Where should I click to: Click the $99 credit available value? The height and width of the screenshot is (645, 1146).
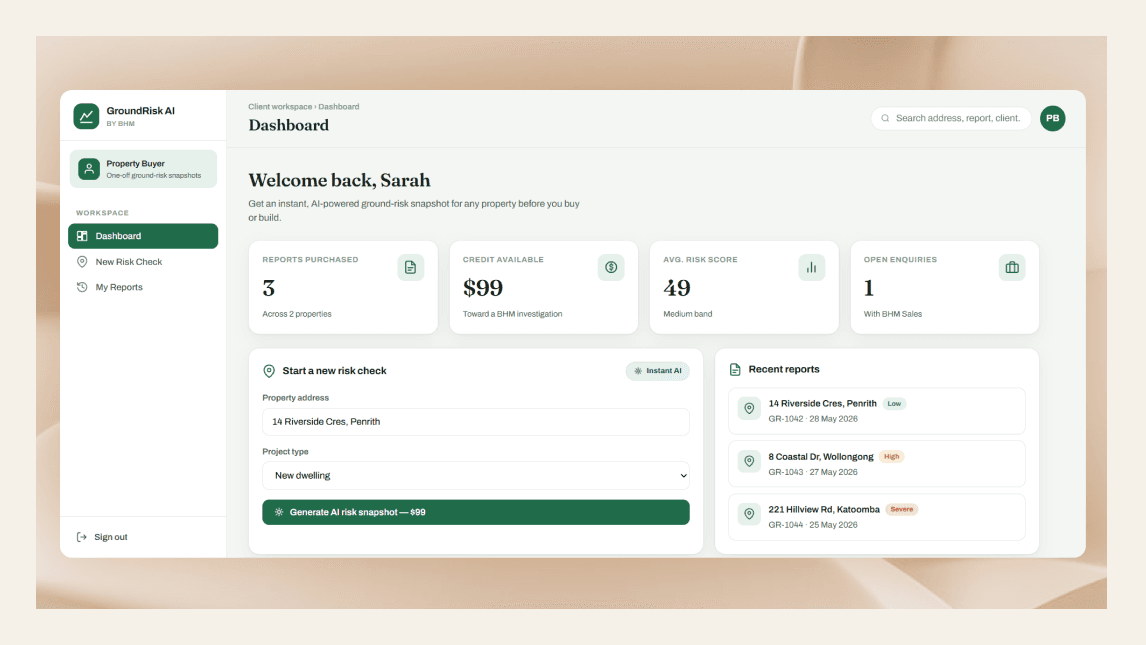point(483,288)
